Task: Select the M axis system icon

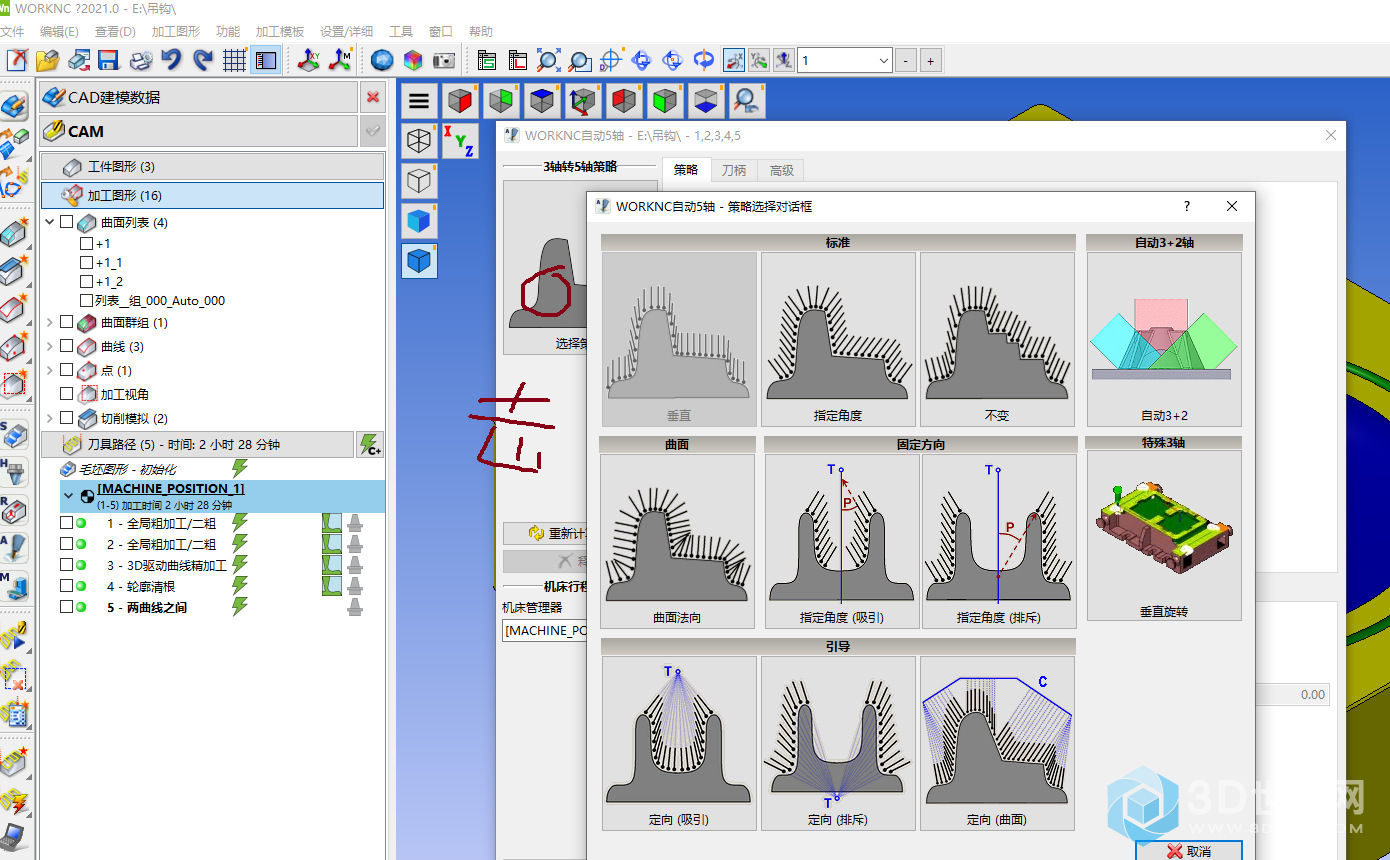Action: pyautogui.click(x=340, y=60)
